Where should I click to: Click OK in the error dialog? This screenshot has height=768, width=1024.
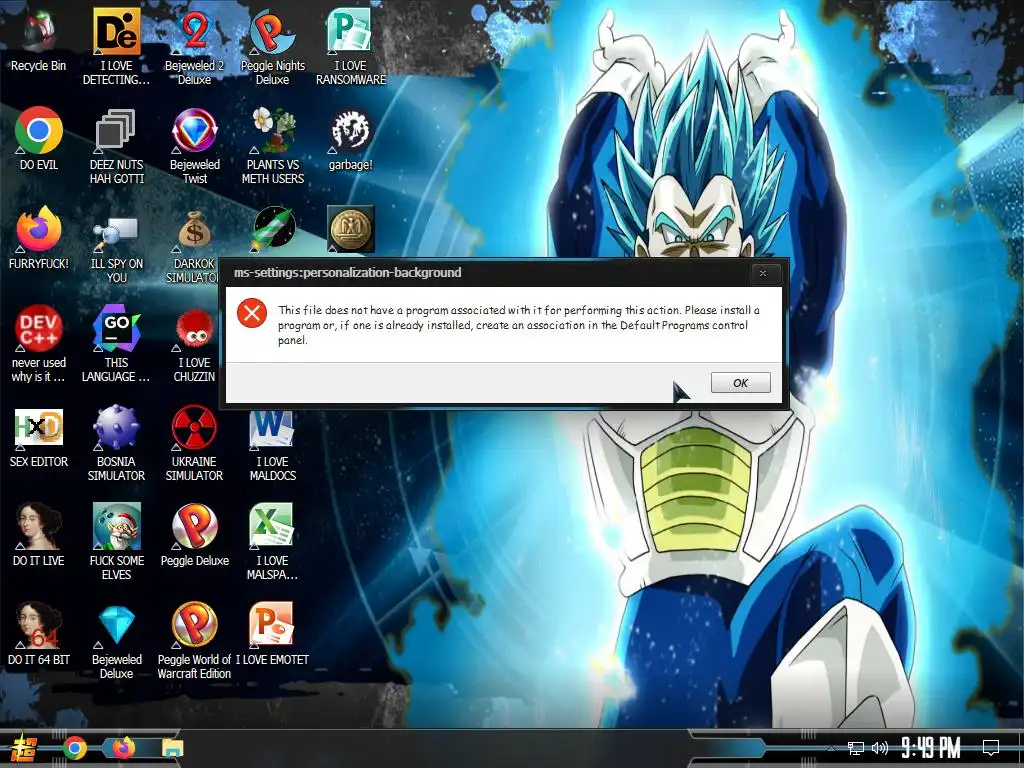point(741,383)
